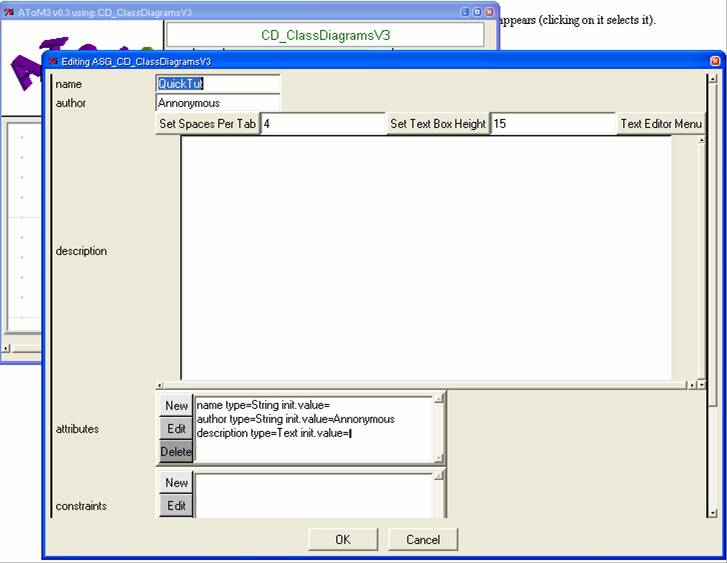Click the Cancel button
This screenshot has height=563, width=727.
[x=423, y=540]
